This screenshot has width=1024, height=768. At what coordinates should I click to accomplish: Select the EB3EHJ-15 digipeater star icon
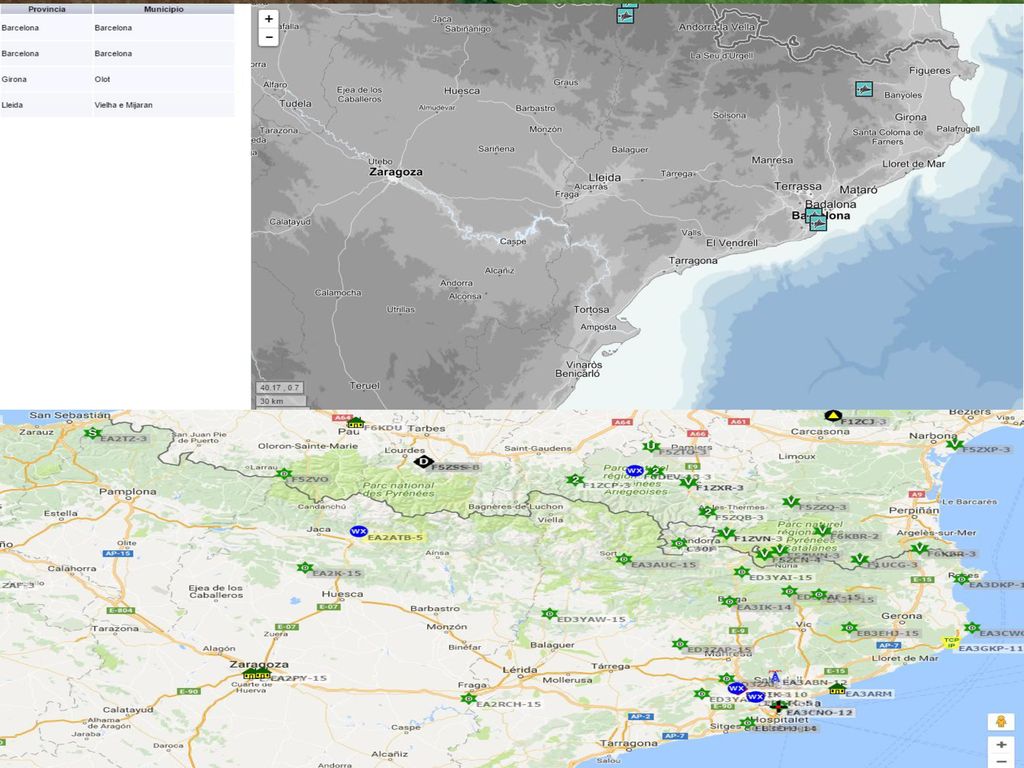coord(849,628)
